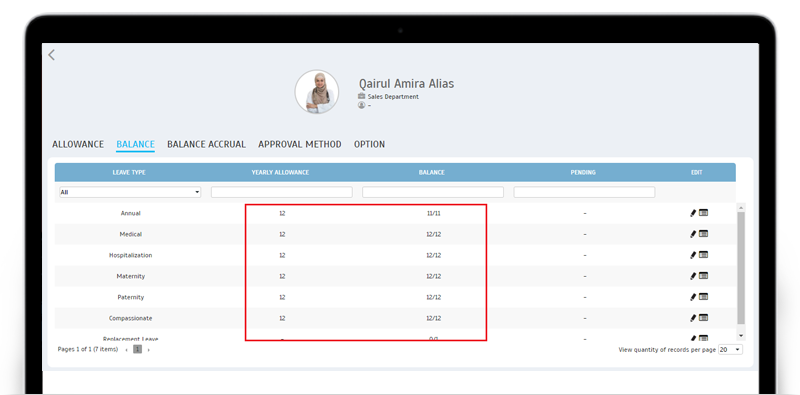Open the table icon for Maternity leave

pos(704,276)
